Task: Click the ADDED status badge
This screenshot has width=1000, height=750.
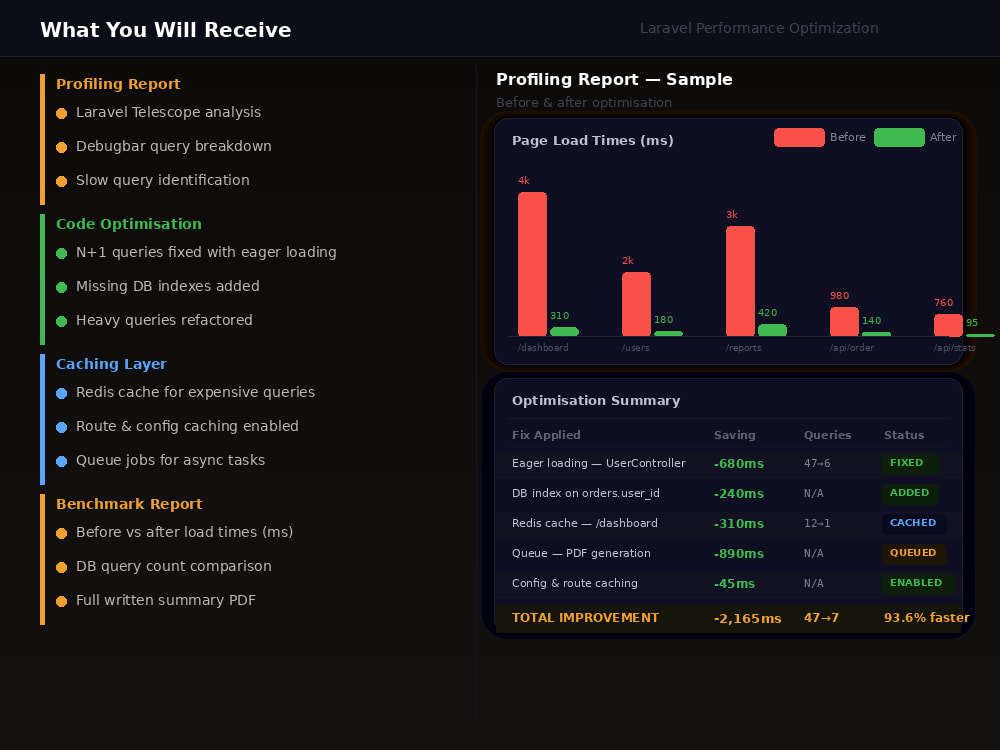Action: click(x=910, y=493)
